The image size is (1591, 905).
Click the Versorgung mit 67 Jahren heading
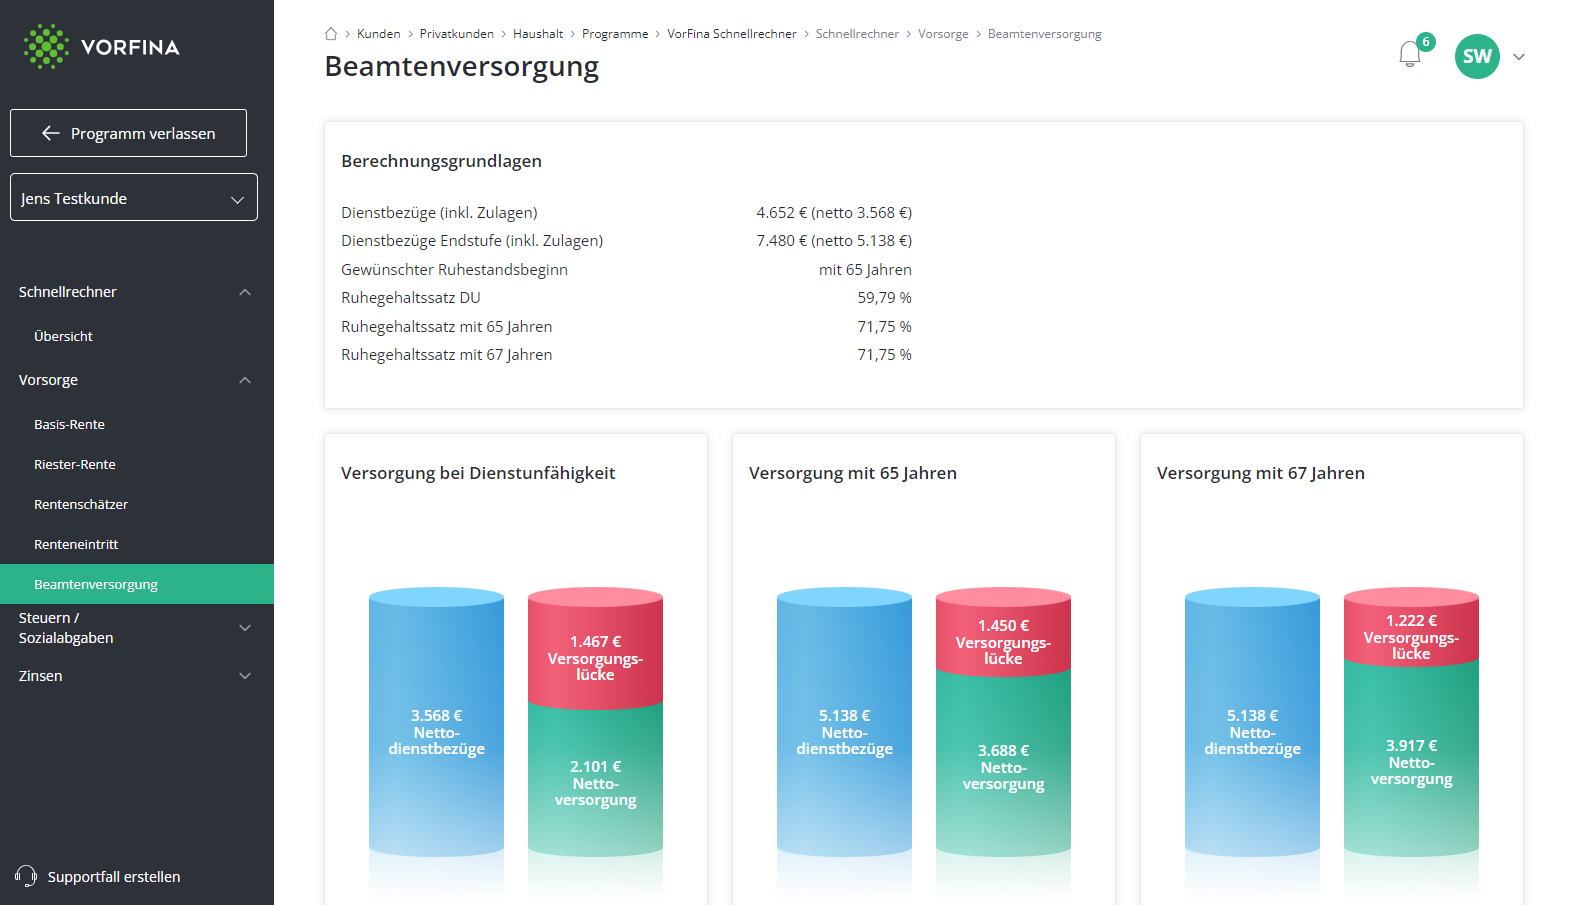1261,473
